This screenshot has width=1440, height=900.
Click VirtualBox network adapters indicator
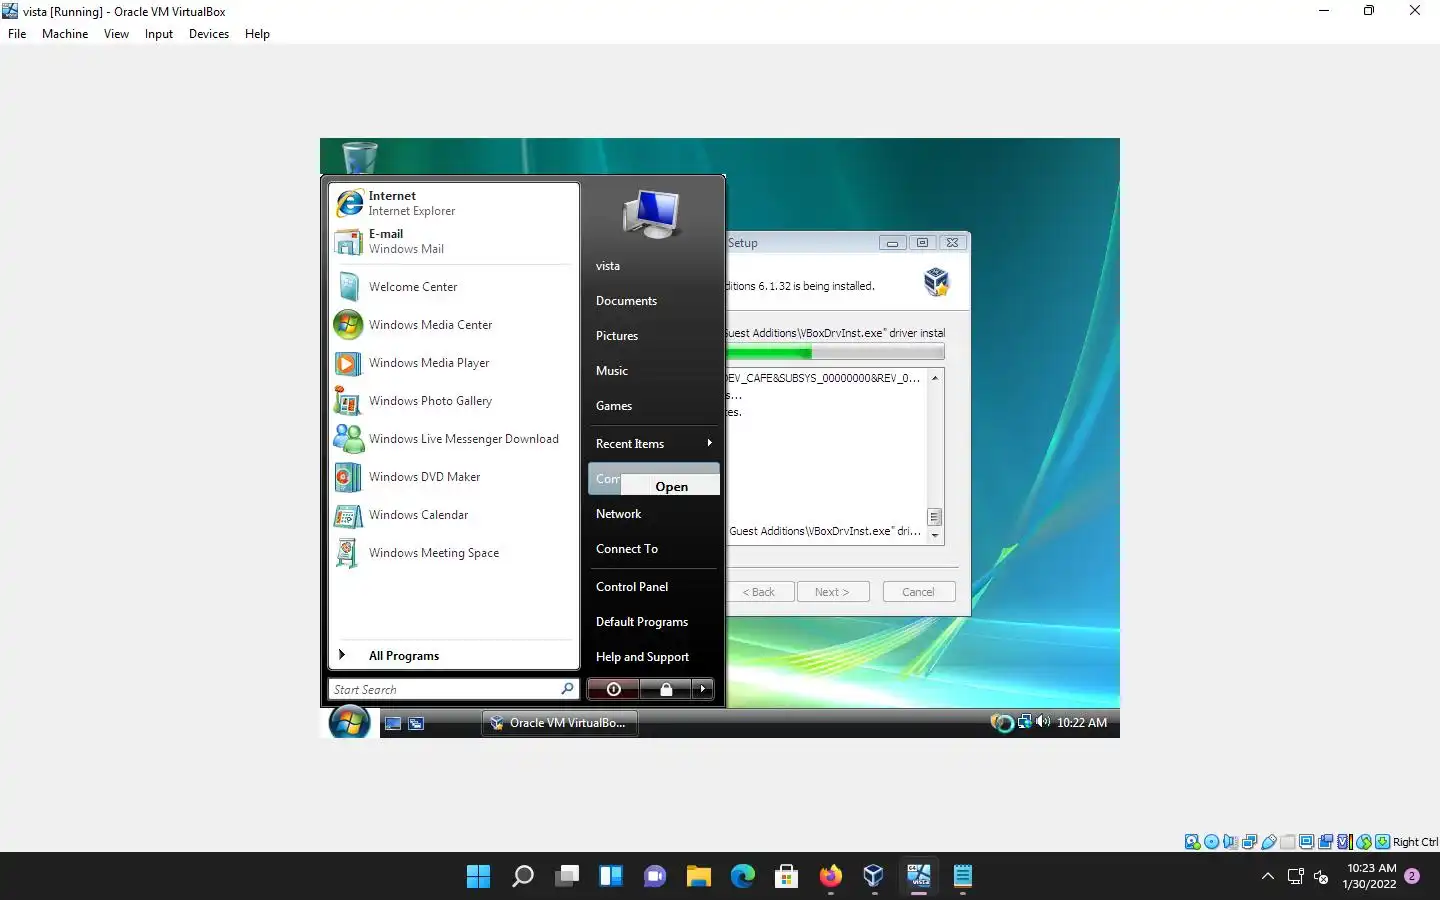[1249, 842]
